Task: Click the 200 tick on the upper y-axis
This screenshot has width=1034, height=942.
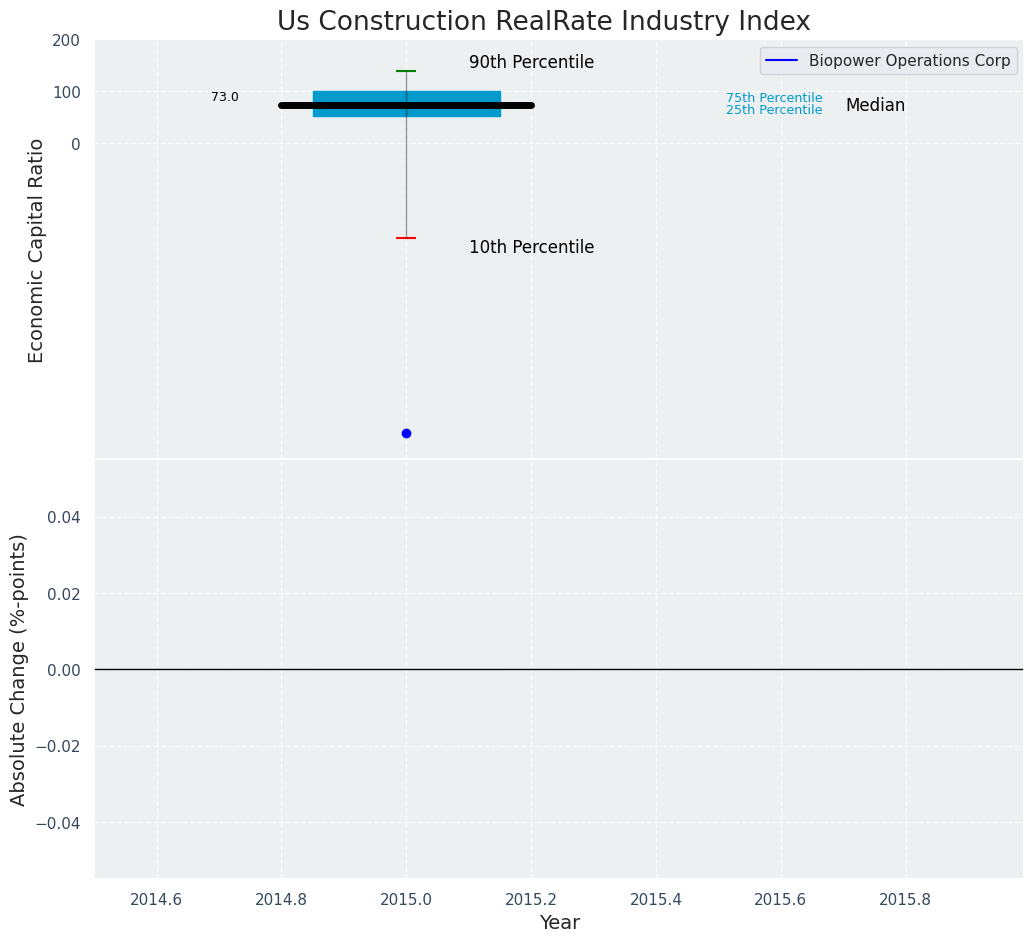Action: pos(66,40)
